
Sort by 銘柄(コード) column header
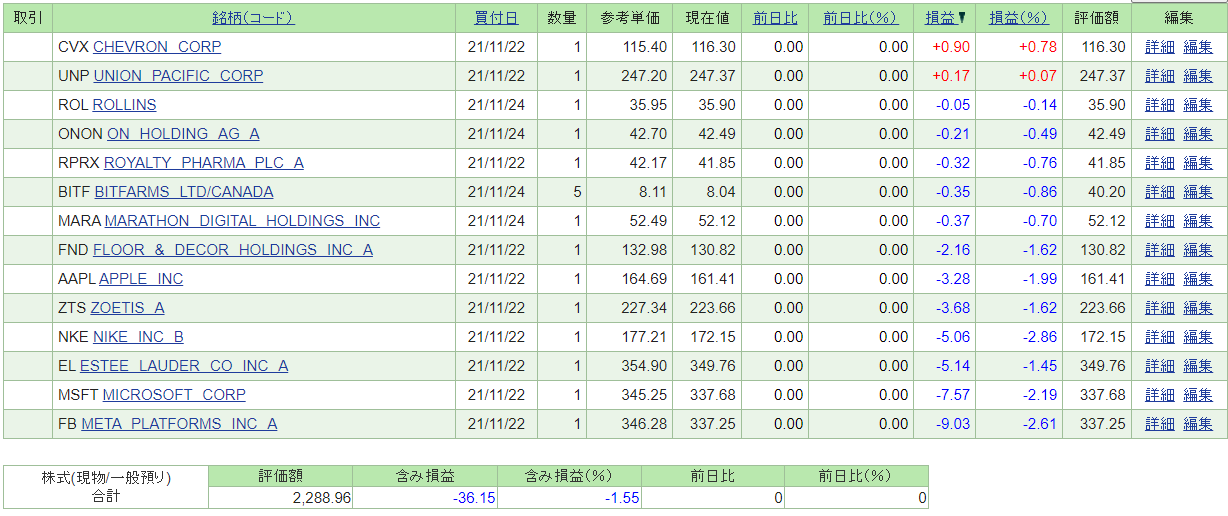[254, 17]
